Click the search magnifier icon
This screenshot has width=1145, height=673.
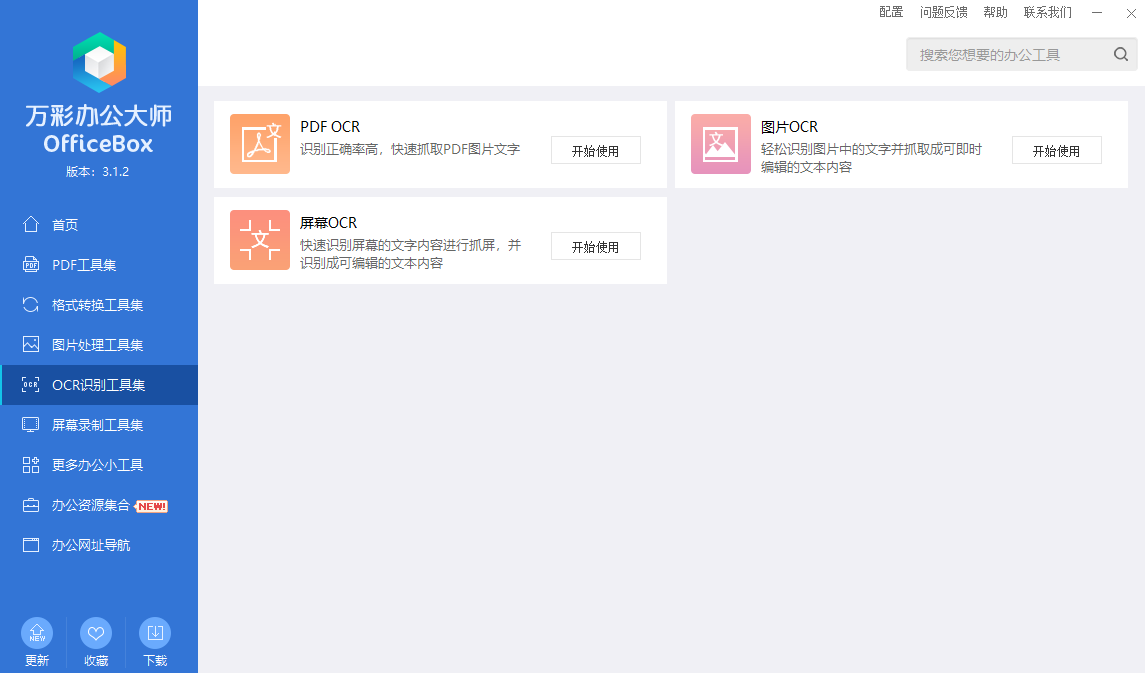(1121, 55)
